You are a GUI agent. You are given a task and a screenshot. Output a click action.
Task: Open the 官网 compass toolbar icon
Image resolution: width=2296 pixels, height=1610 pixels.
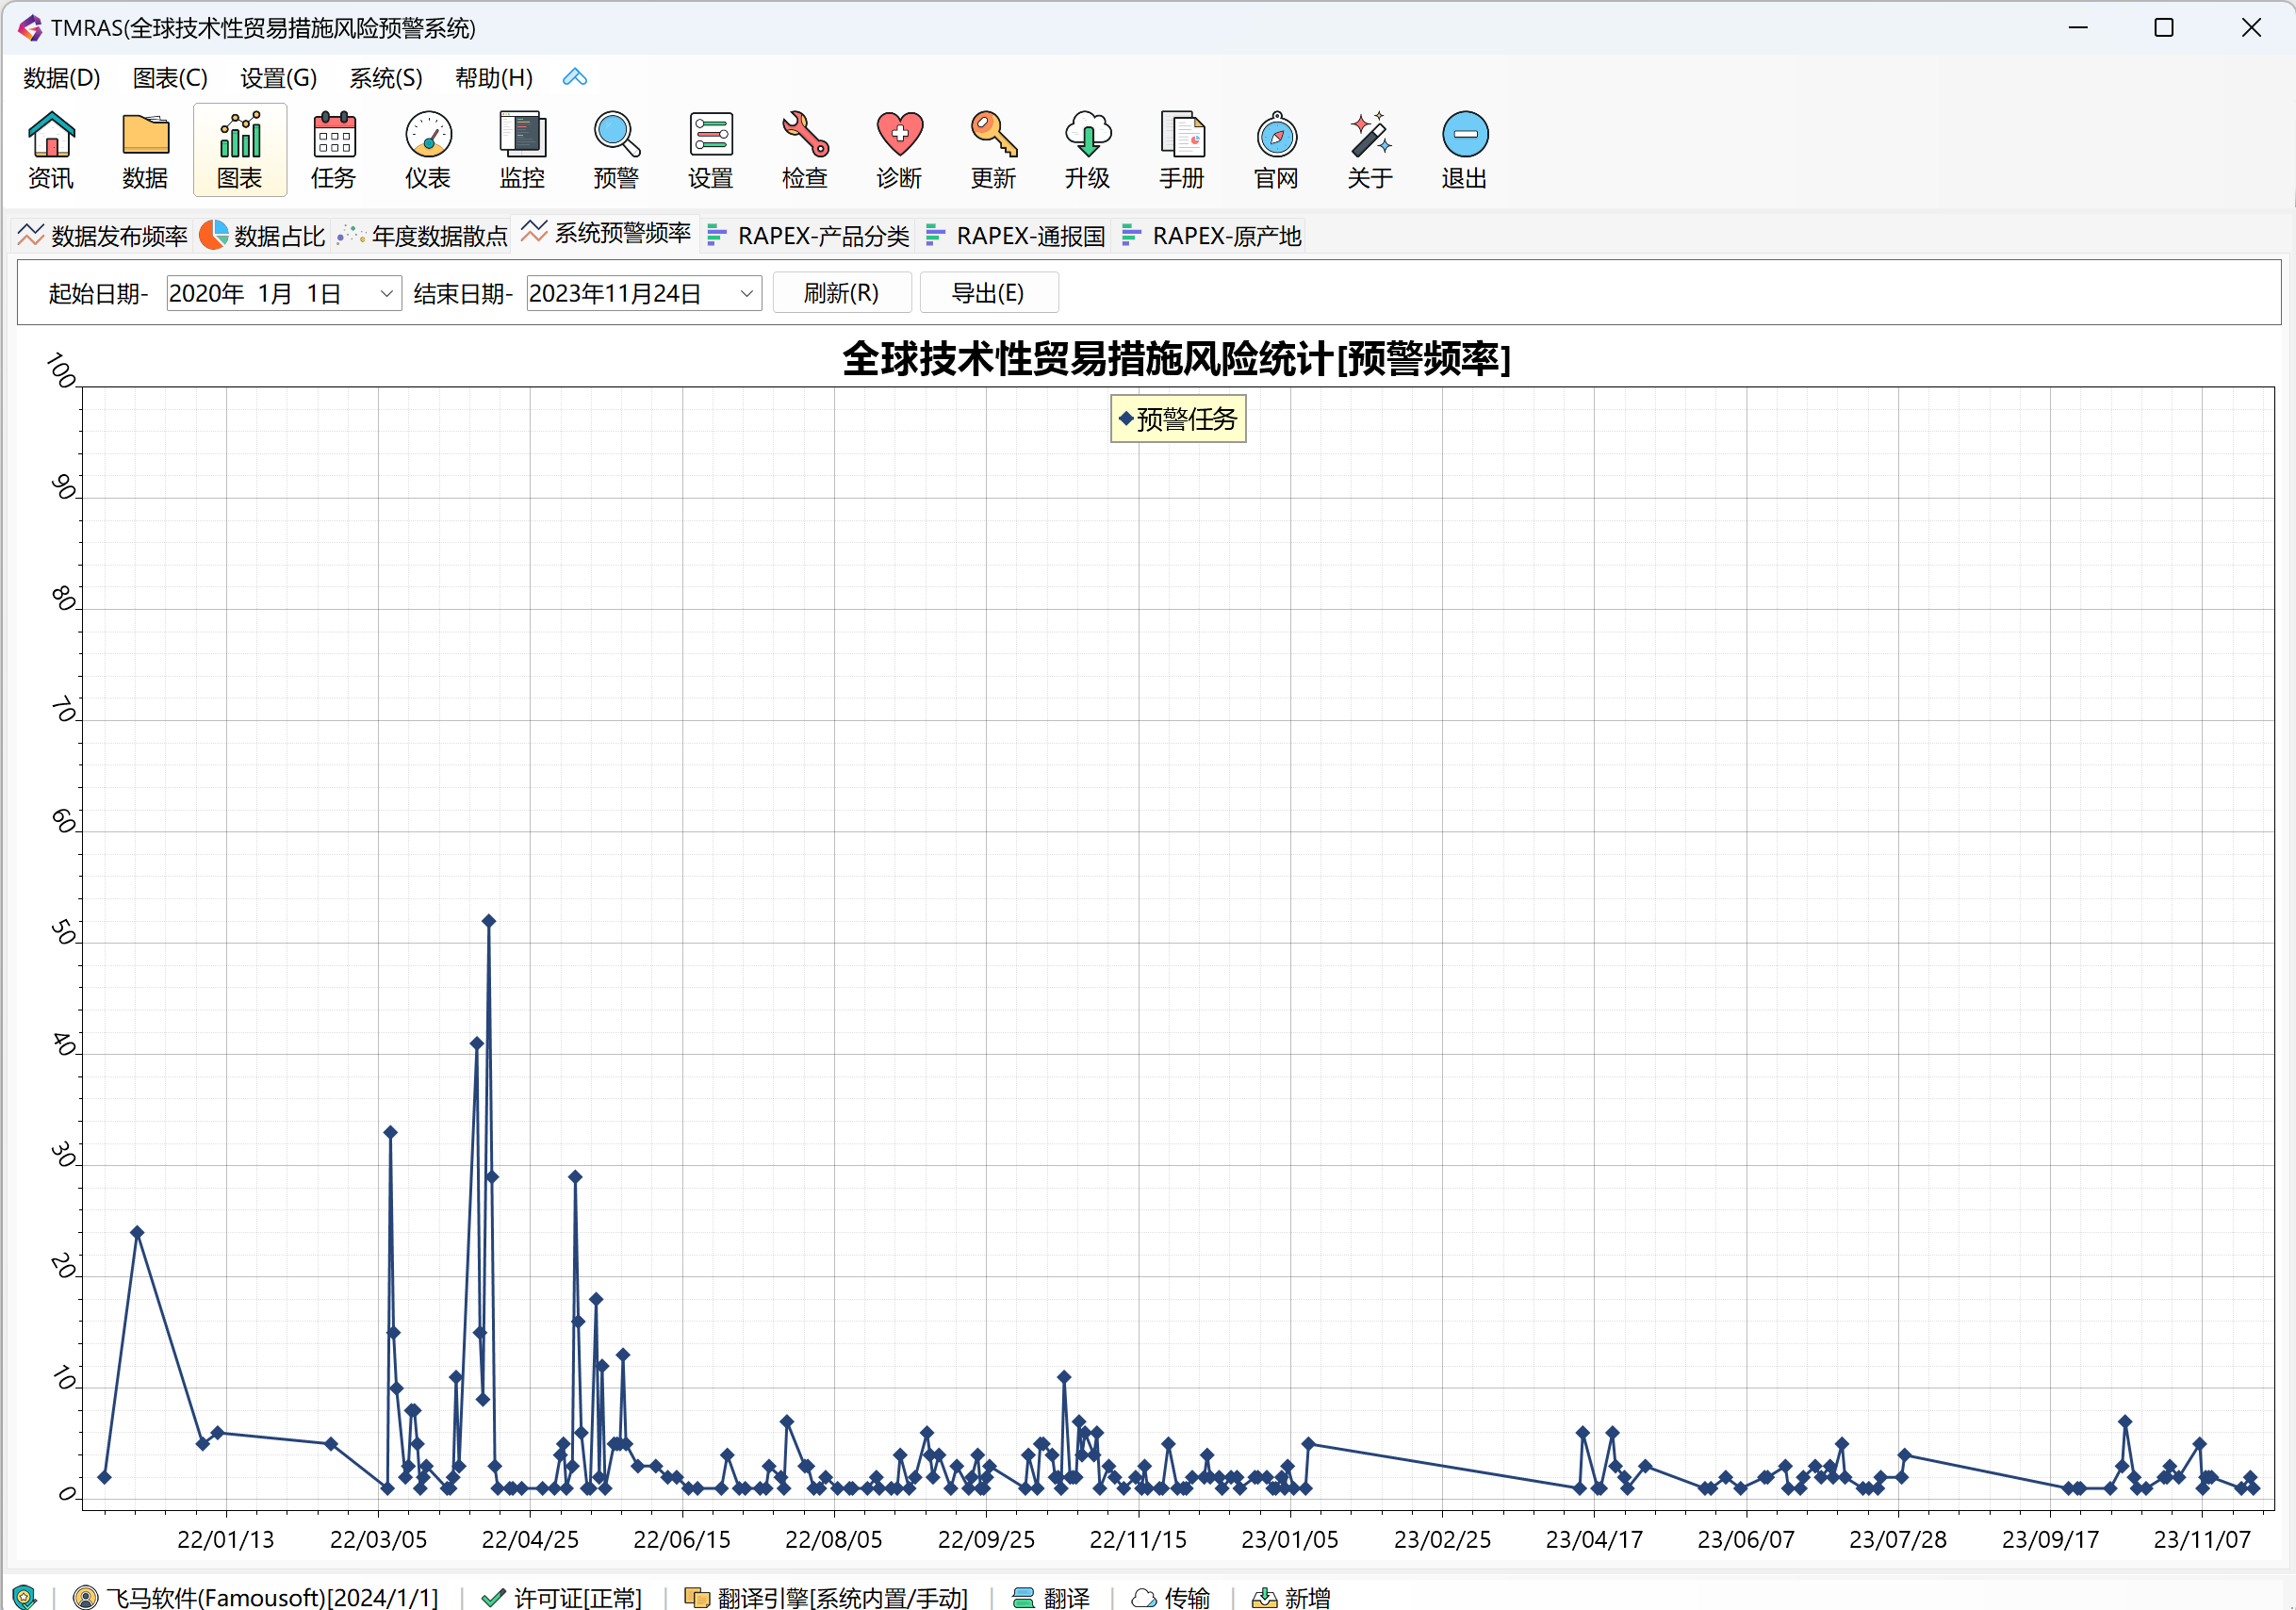1276,150
